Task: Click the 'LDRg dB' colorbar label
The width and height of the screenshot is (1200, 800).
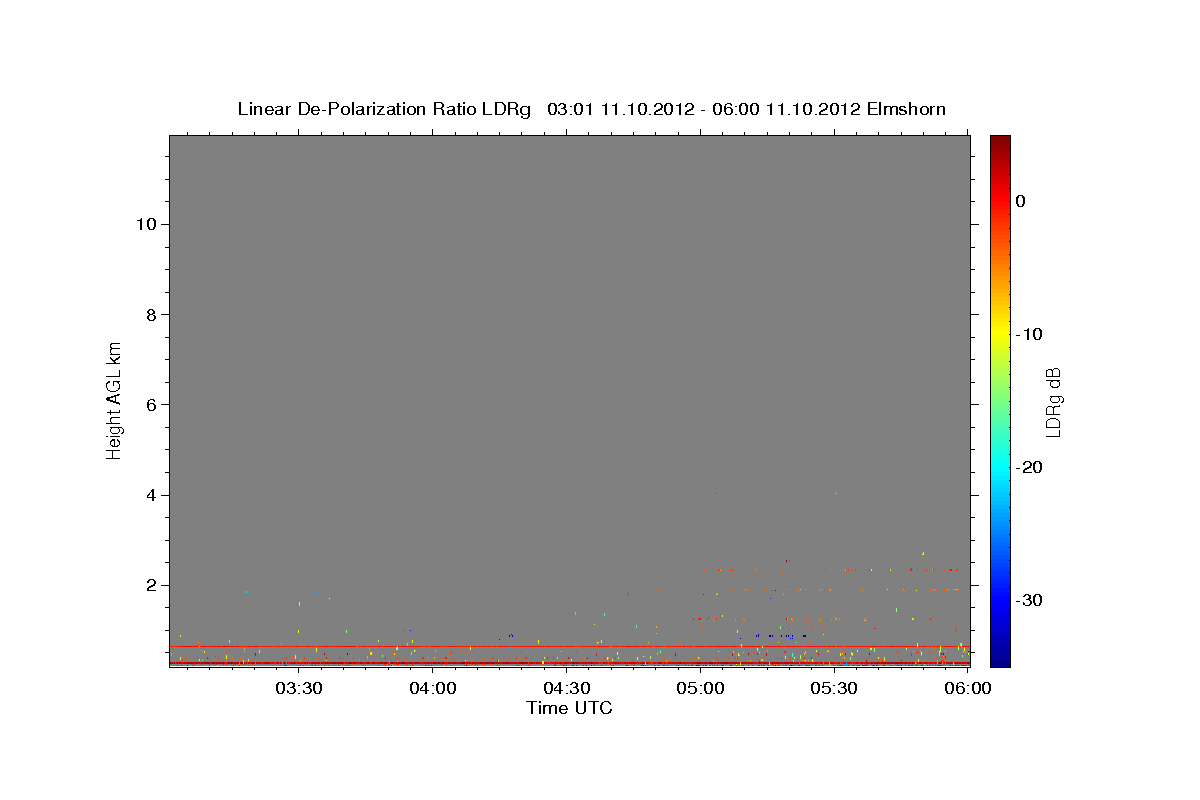Action: pyautogui.click(x=1053, y=402)
